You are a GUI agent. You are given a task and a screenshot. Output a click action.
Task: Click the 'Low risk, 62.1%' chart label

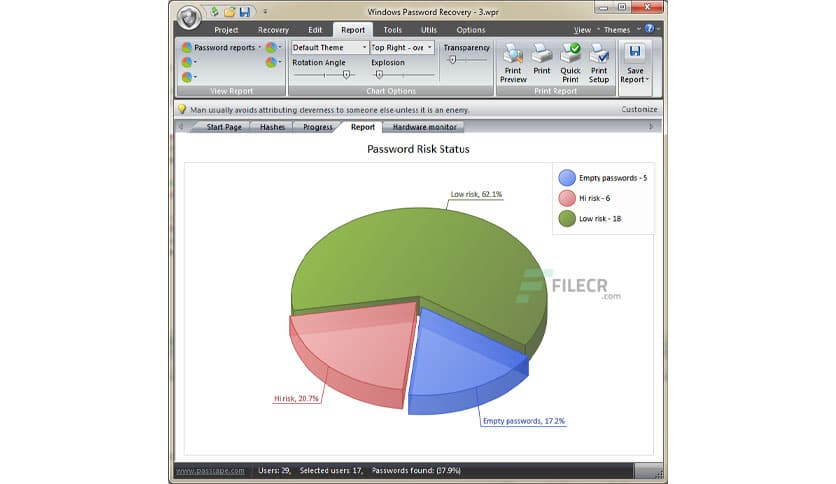(x=476, y=194)
